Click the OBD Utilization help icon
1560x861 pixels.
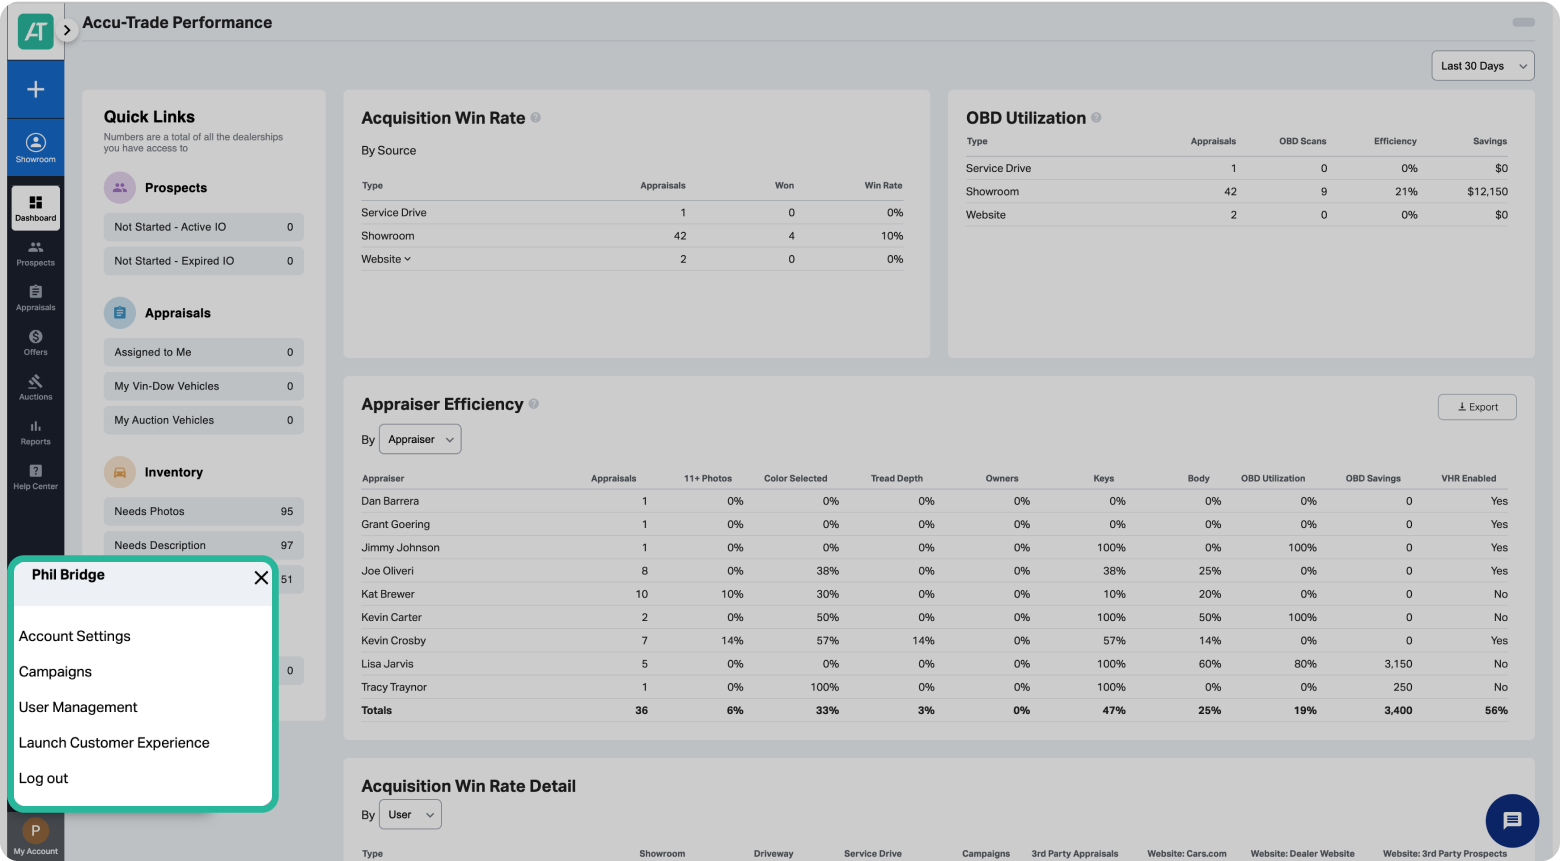1096,118
